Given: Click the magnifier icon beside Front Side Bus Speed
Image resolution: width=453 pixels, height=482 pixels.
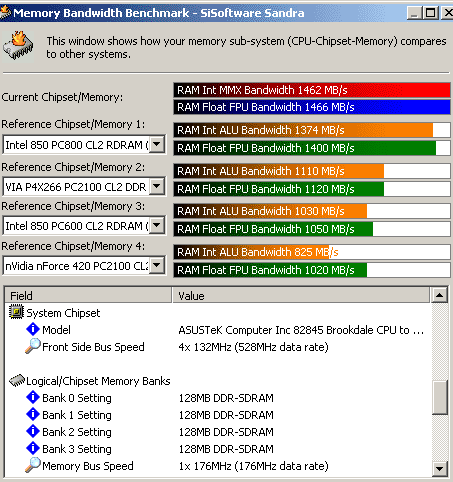Looking at the screenshot, I should point(33,346).
